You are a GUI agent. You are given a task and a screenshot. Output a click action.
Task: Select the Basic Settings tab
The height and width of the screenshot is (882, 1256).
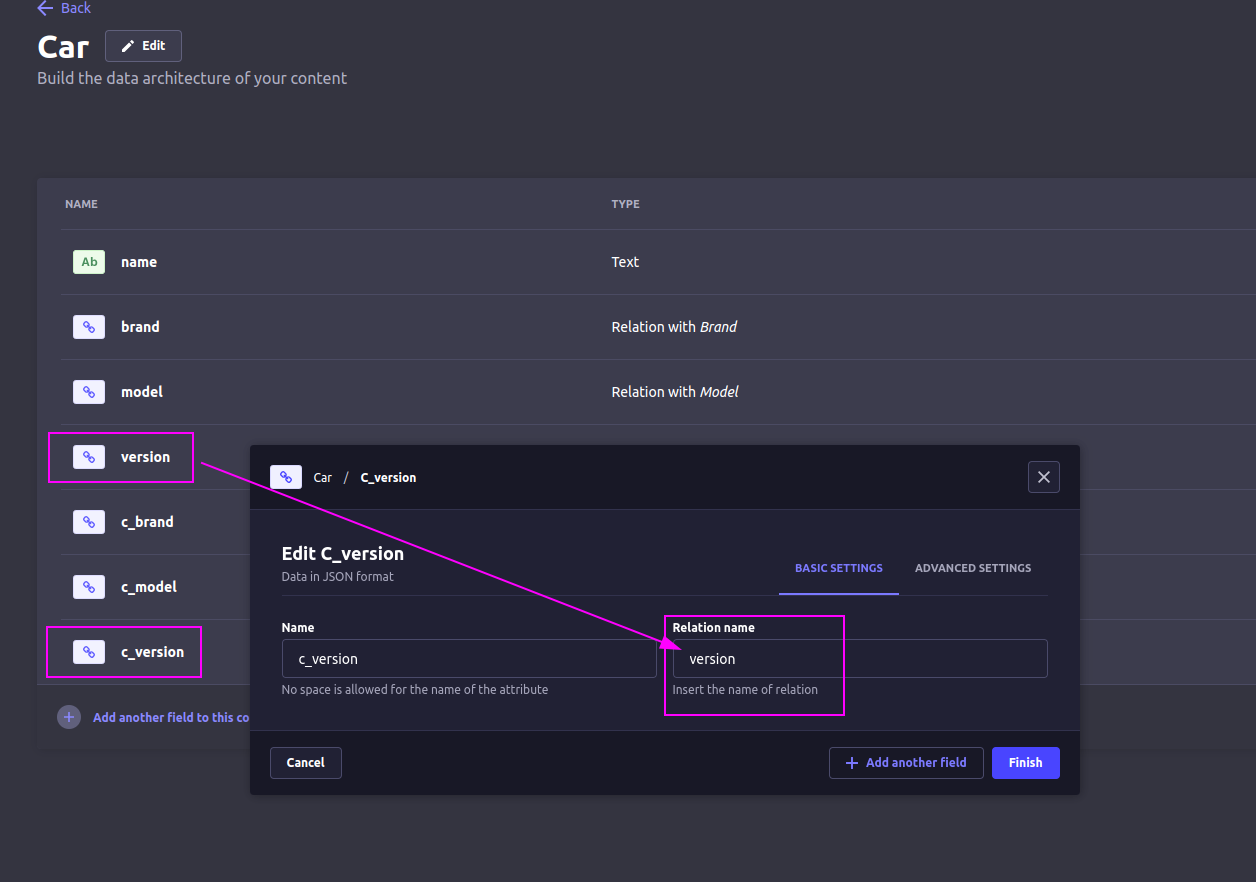(839, 568)
